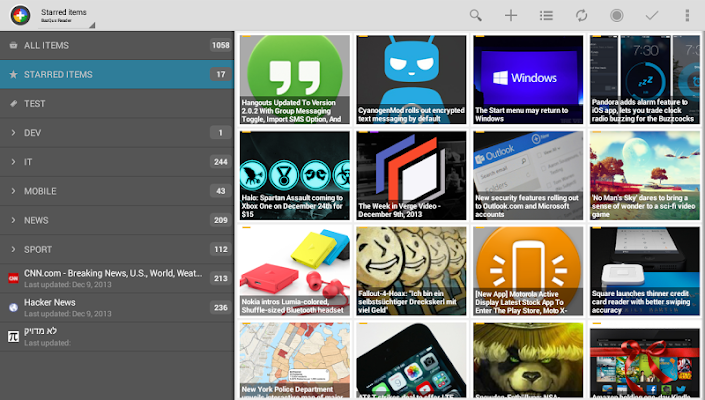Open No Man's Sky article
705x400 pixels.
point(645,175)
